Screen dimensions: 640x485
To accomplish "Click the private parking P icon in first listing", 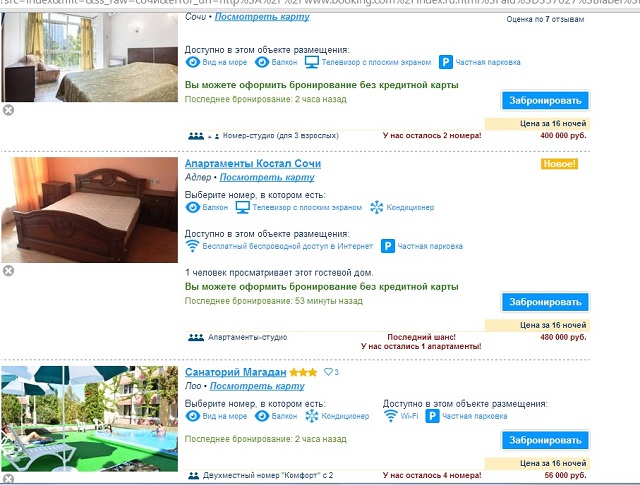I will [446, 62].
